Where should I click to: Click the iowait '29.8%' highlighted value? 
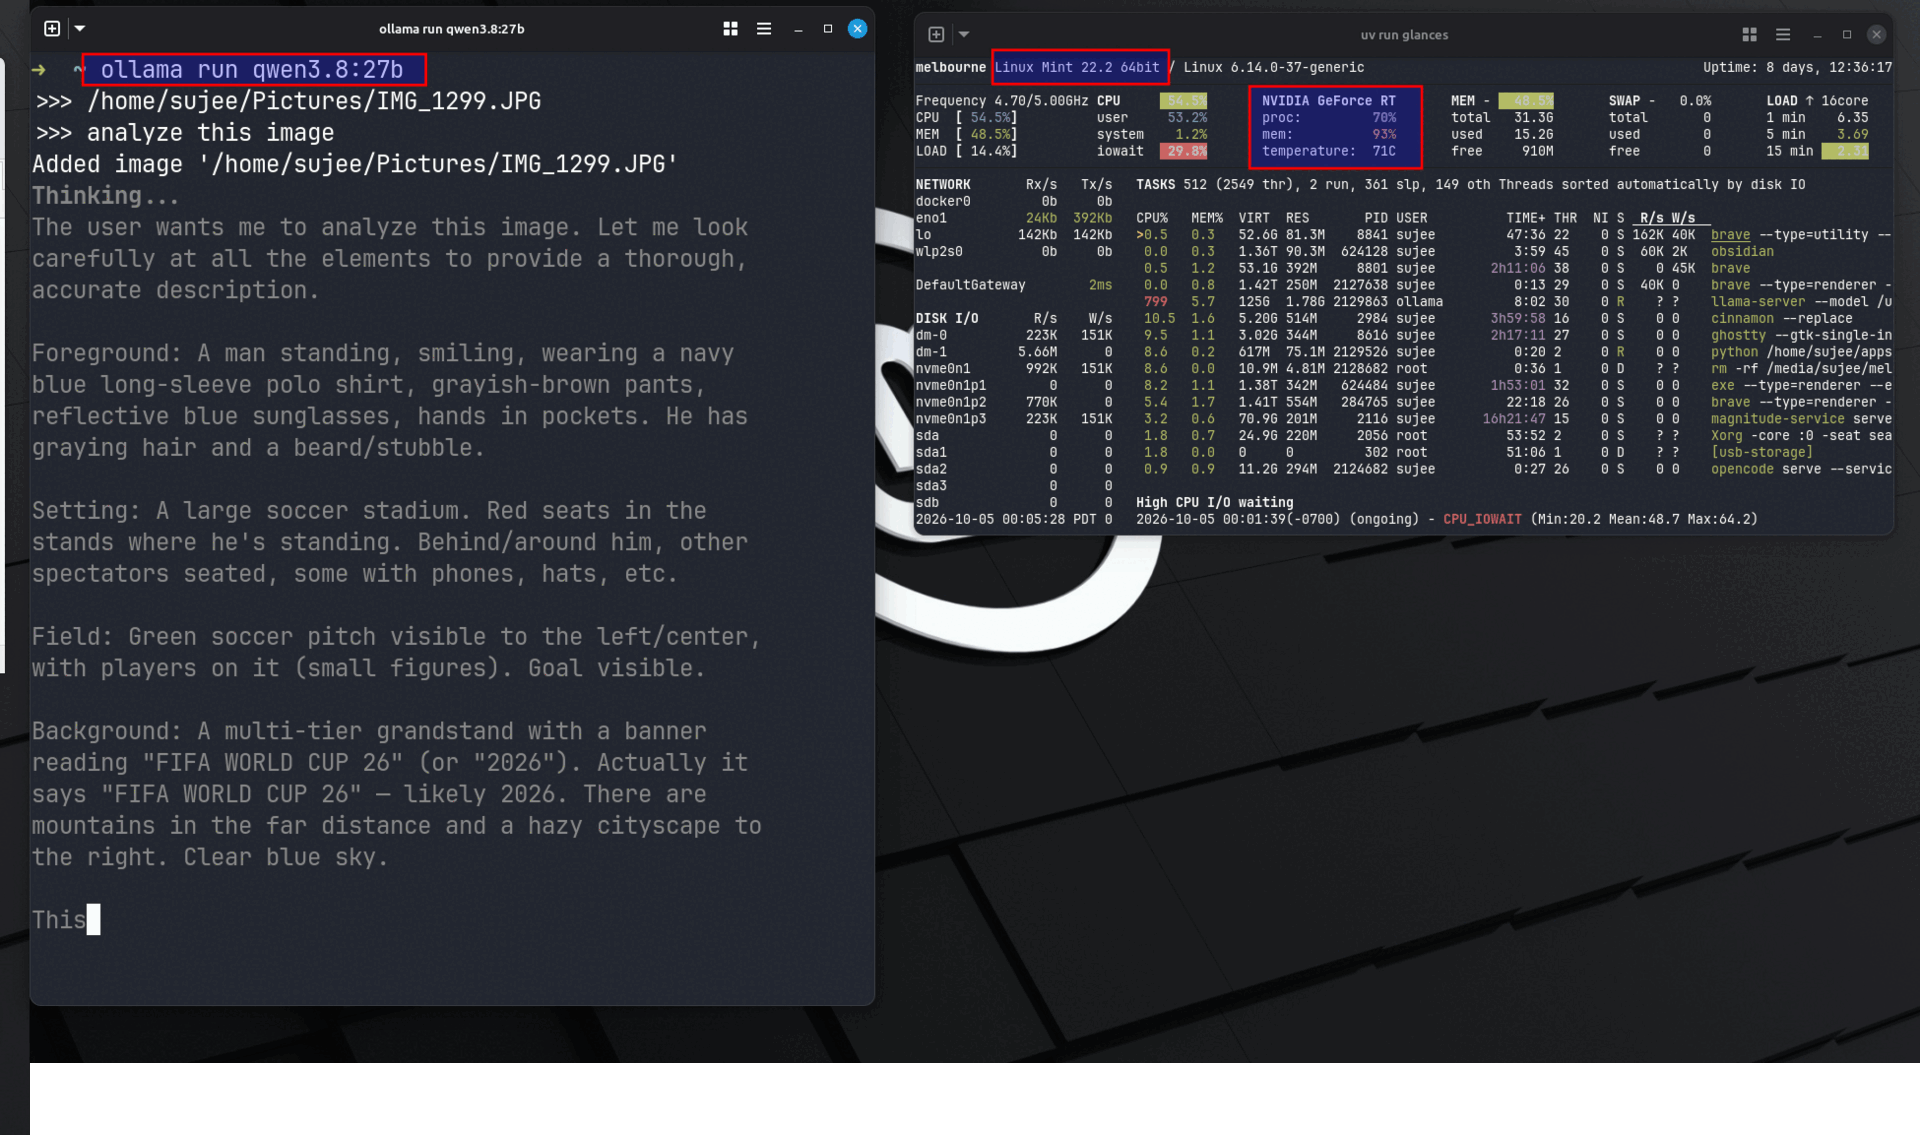[1184, 151]
